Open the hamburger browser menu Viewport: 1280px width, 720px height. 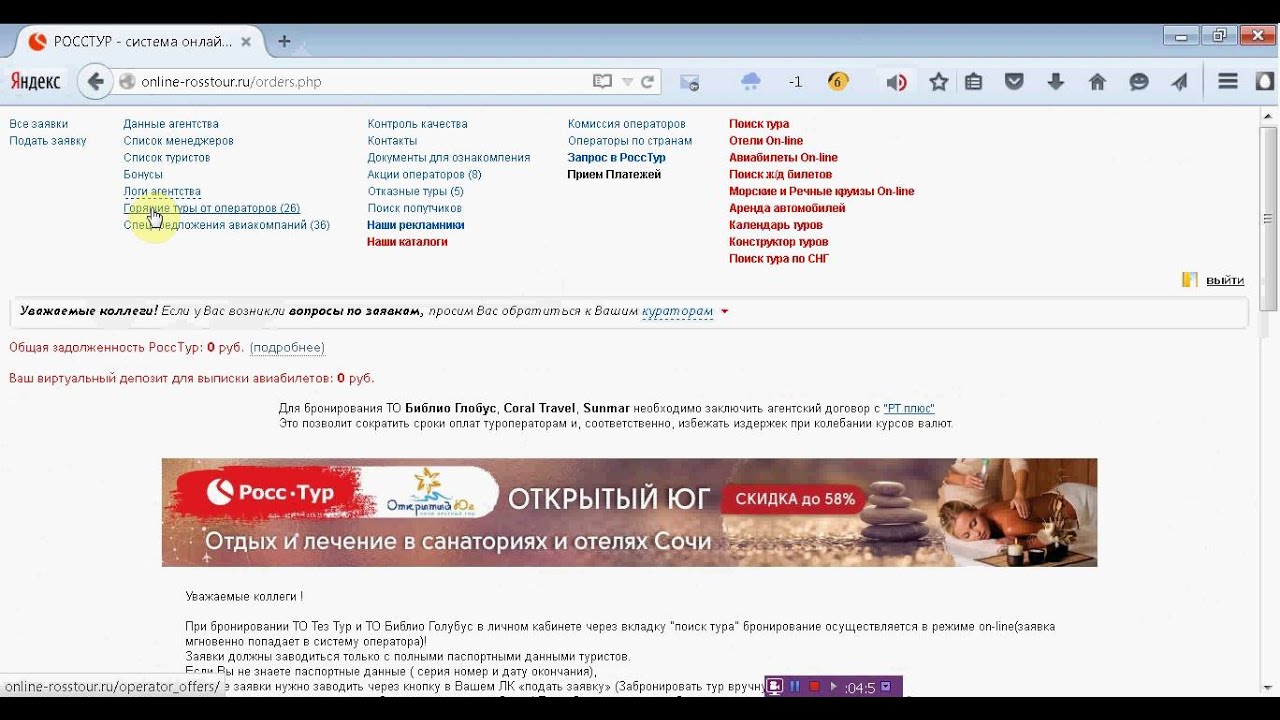click(x=1228, y=82)
